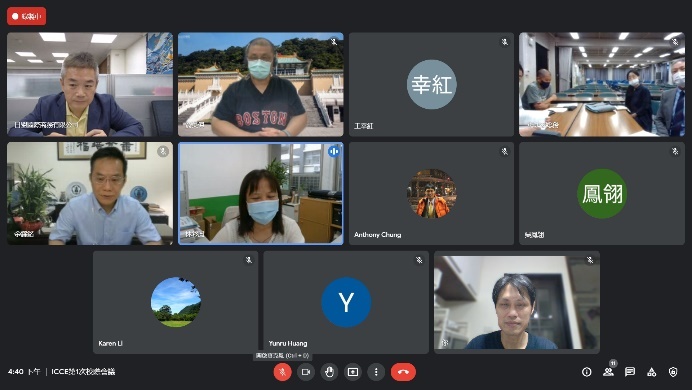
Task: Click speaking indicator on masked woman's tile
Action: (x=334, y=152)
